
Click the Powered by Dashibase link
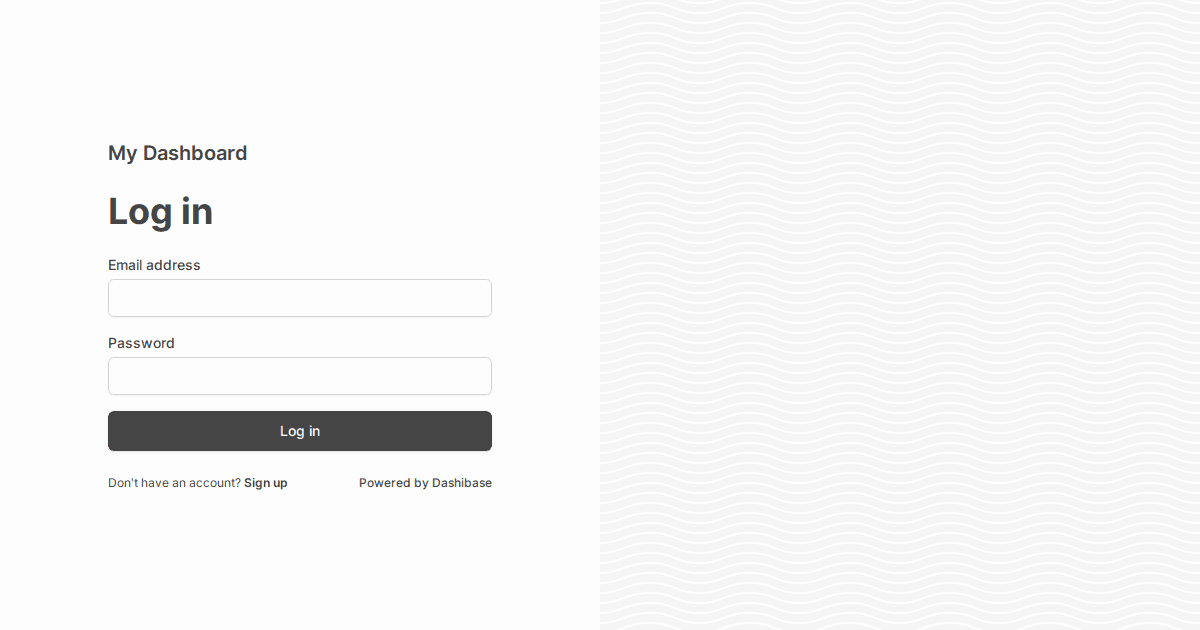(x=425, y=483)
